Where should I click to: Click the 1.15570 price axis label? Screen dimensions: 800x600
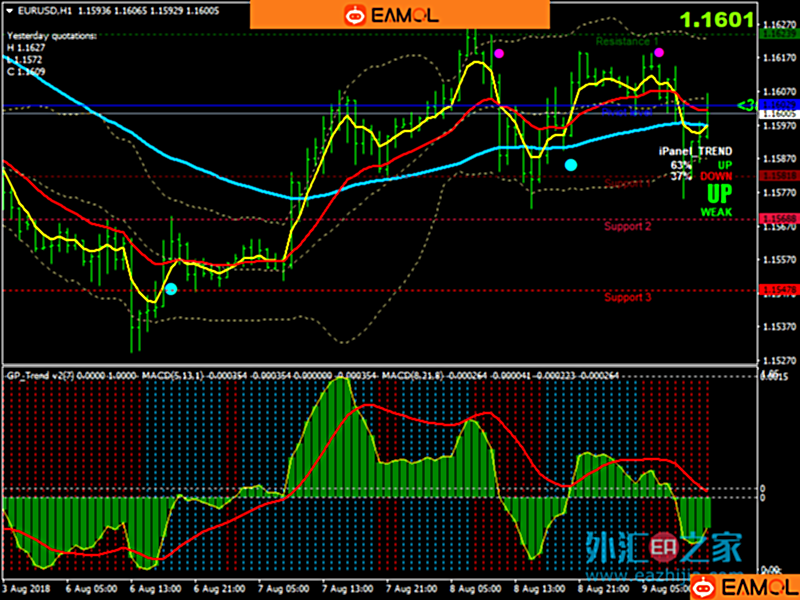pyautogui.click(x=779, y=260)
